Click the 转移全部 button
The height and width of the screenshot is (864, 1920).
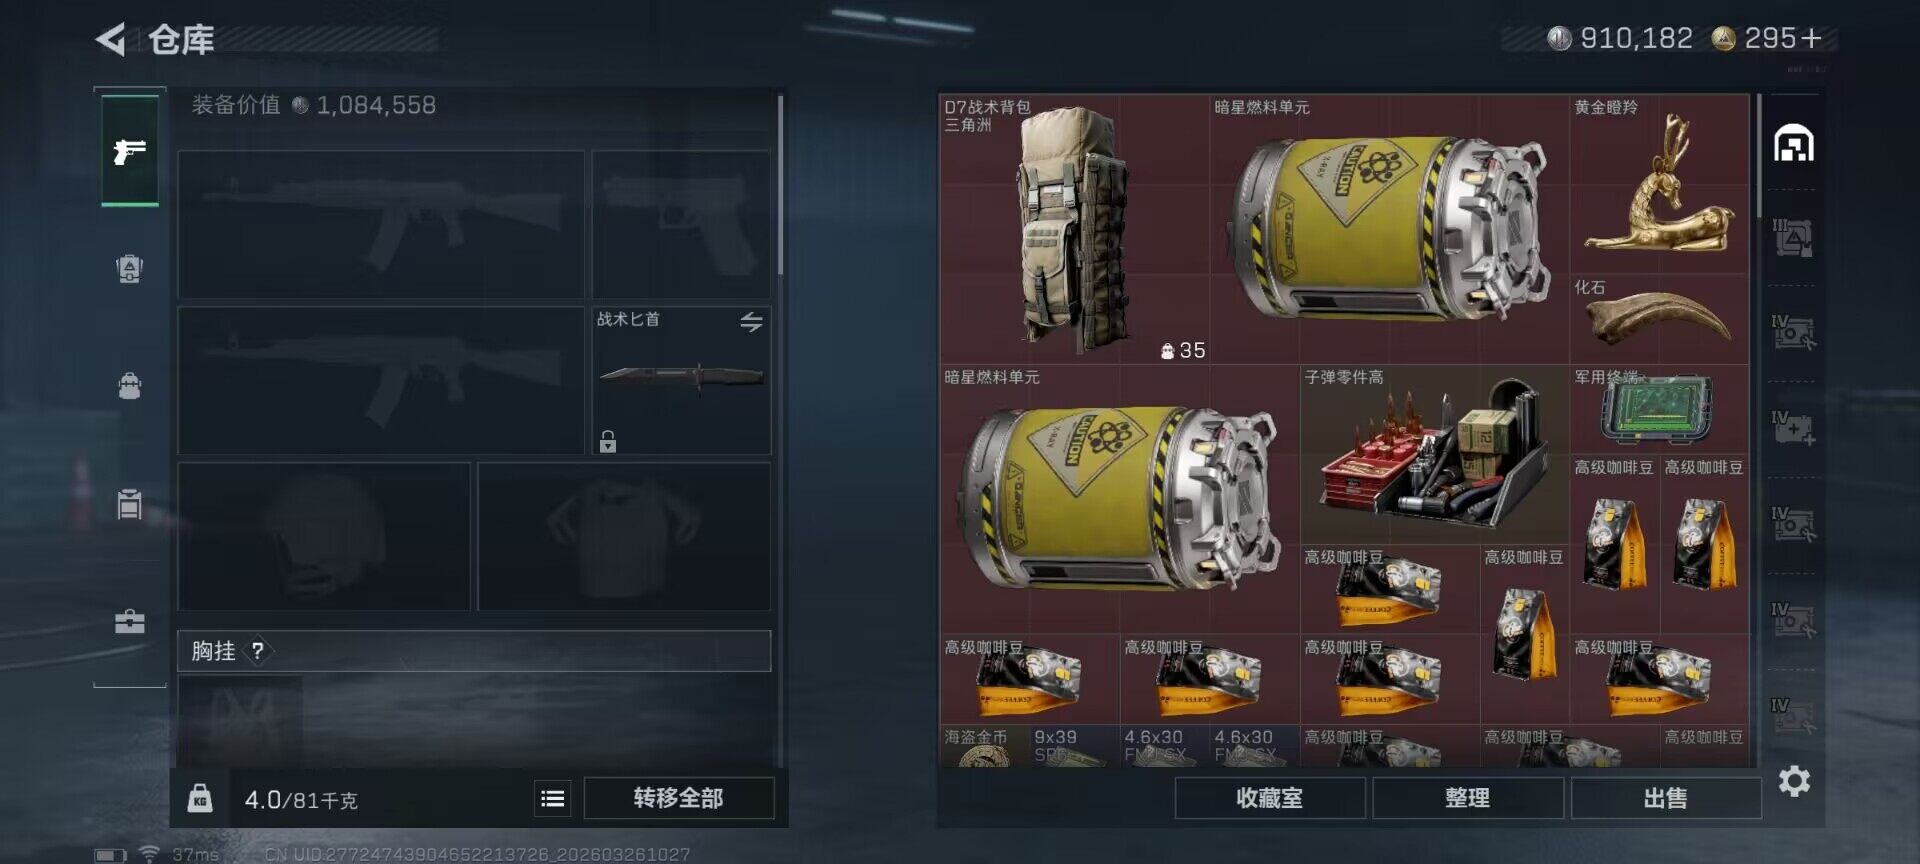[679, 798]
